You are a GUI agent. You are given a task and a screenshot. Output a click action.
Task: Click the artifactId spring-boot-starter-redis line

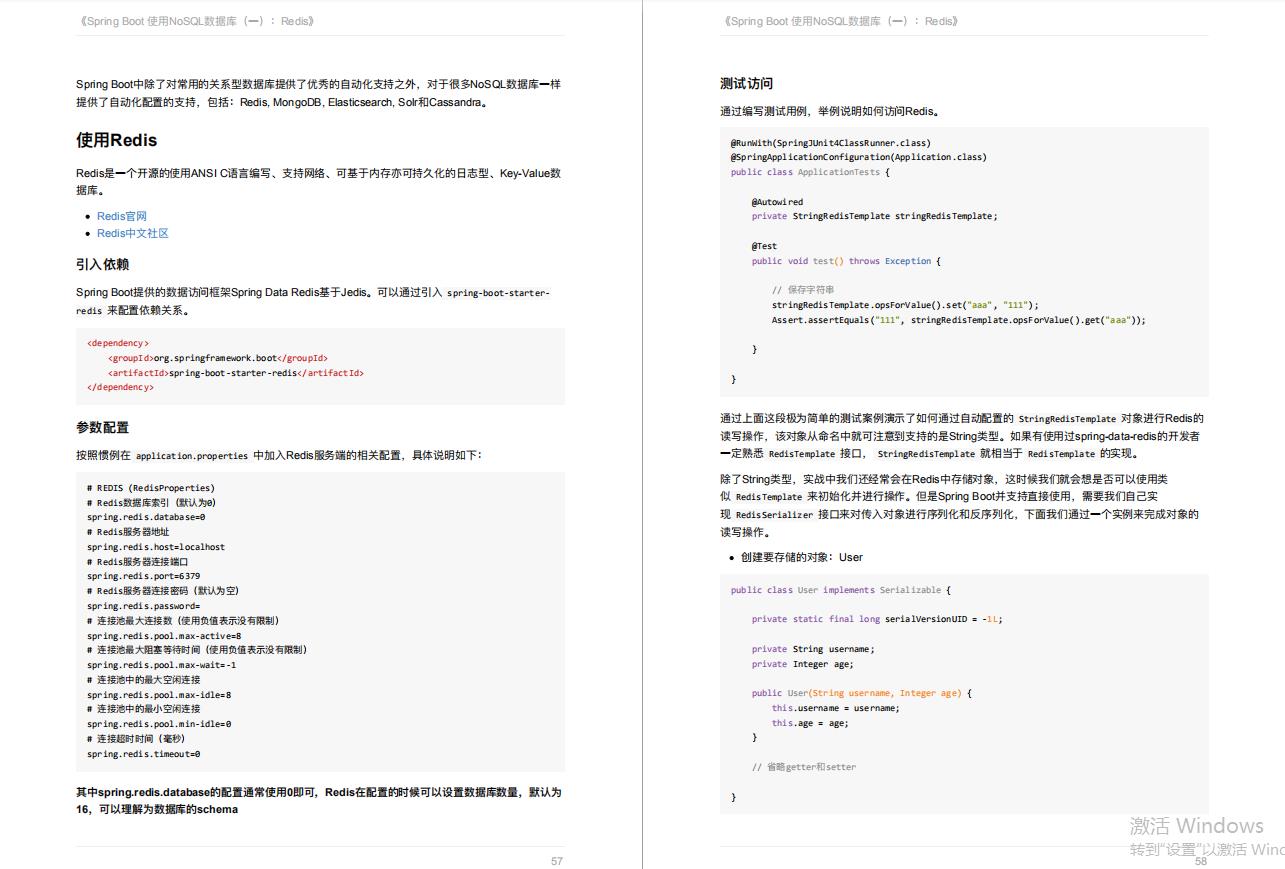pos(236,373)
